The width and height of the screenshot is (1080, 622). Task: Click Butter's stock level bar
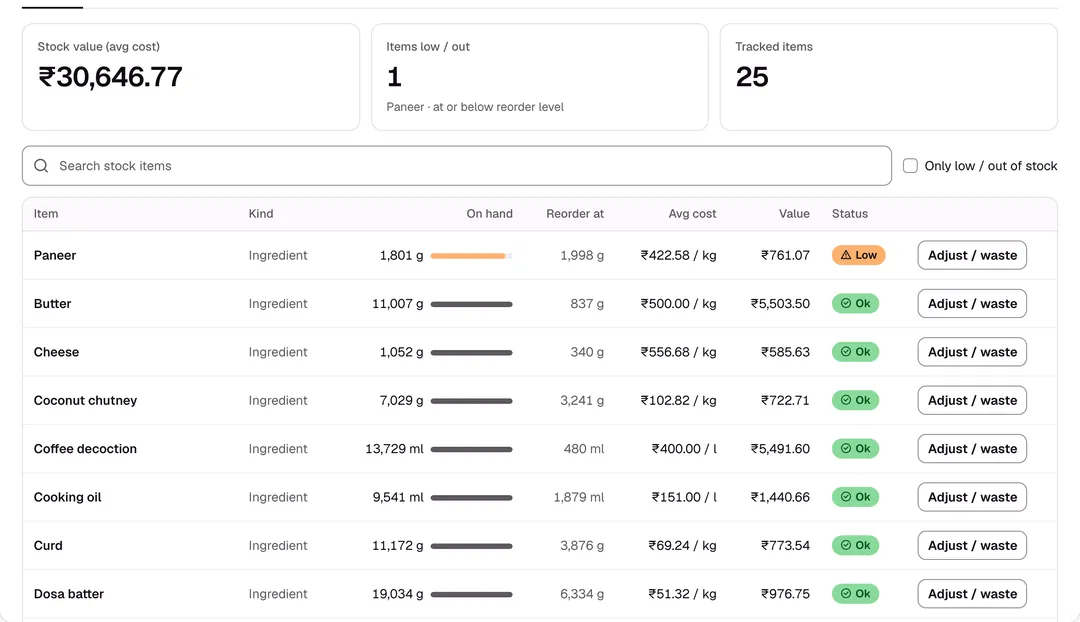(471, 304)
